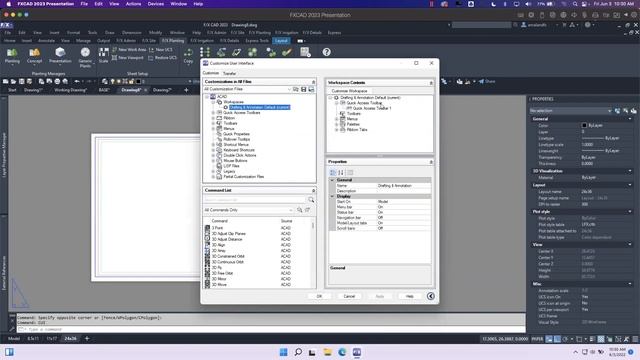Select the 24x36 layout tab
The image size is (640, 360).
click(70, 338)
